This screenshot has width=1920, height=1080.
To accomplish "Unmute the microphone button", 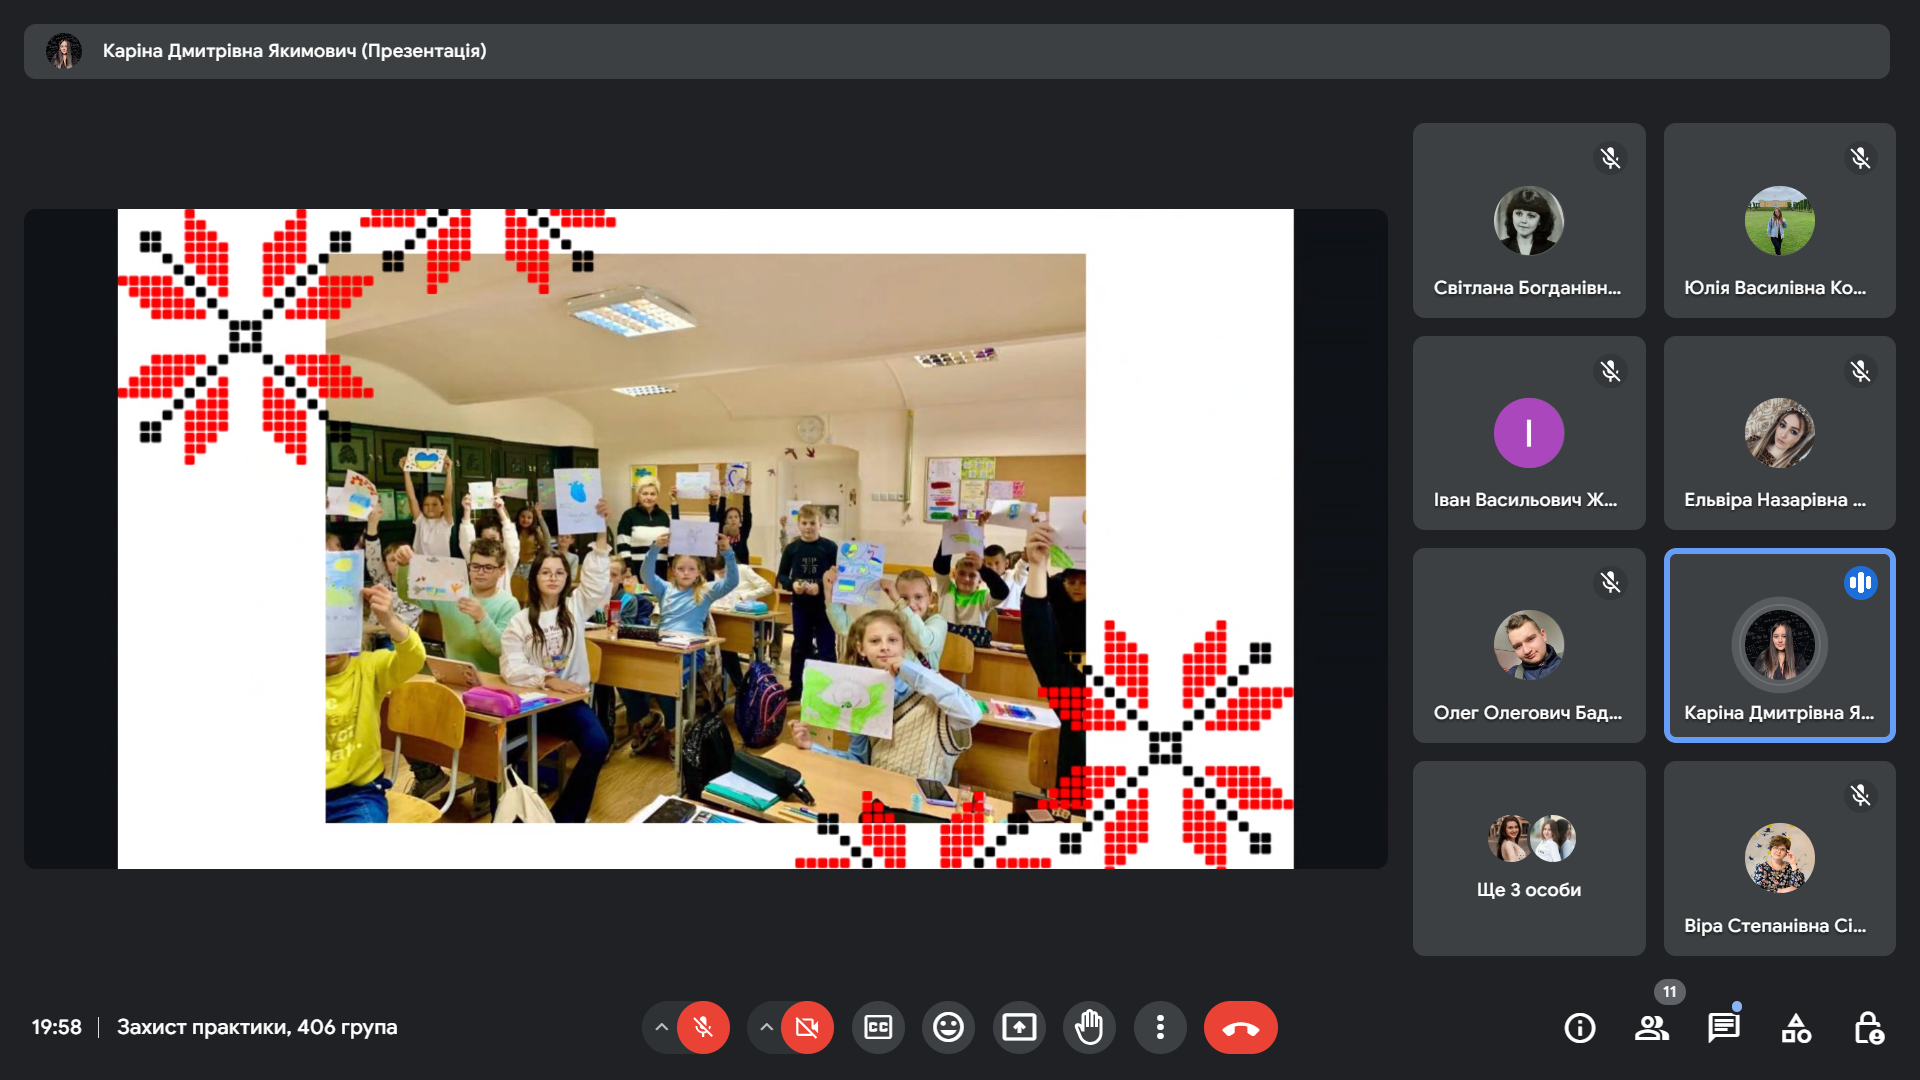I will [703, 1027].
